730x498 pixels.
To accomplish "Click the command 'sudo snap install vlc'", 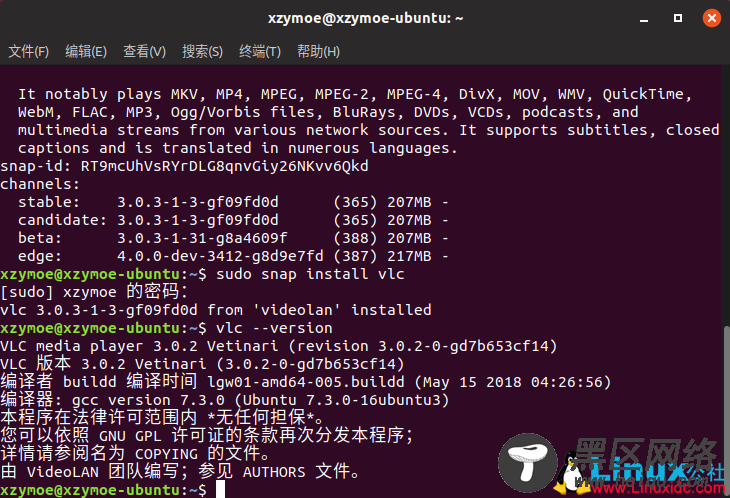I will click(x=310, y=274).
